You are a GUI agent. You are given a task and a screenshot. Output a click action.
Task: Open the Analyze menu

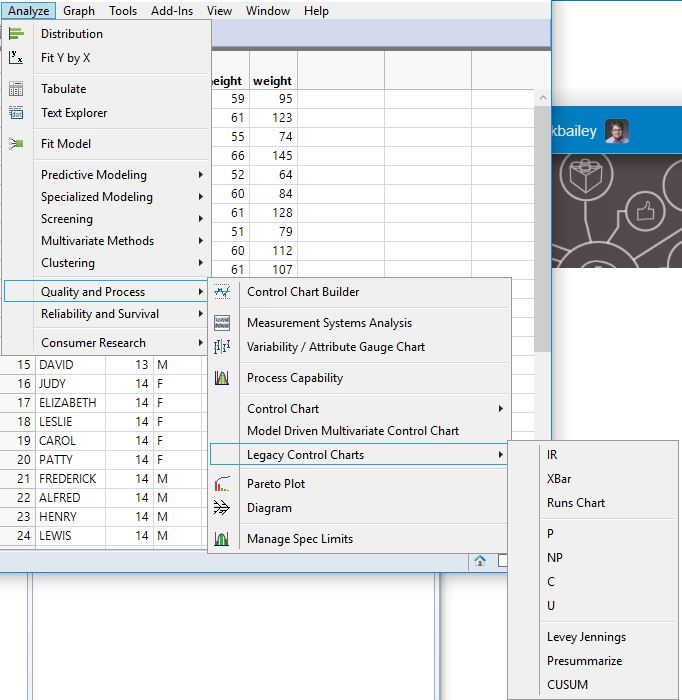pos(29,10)
